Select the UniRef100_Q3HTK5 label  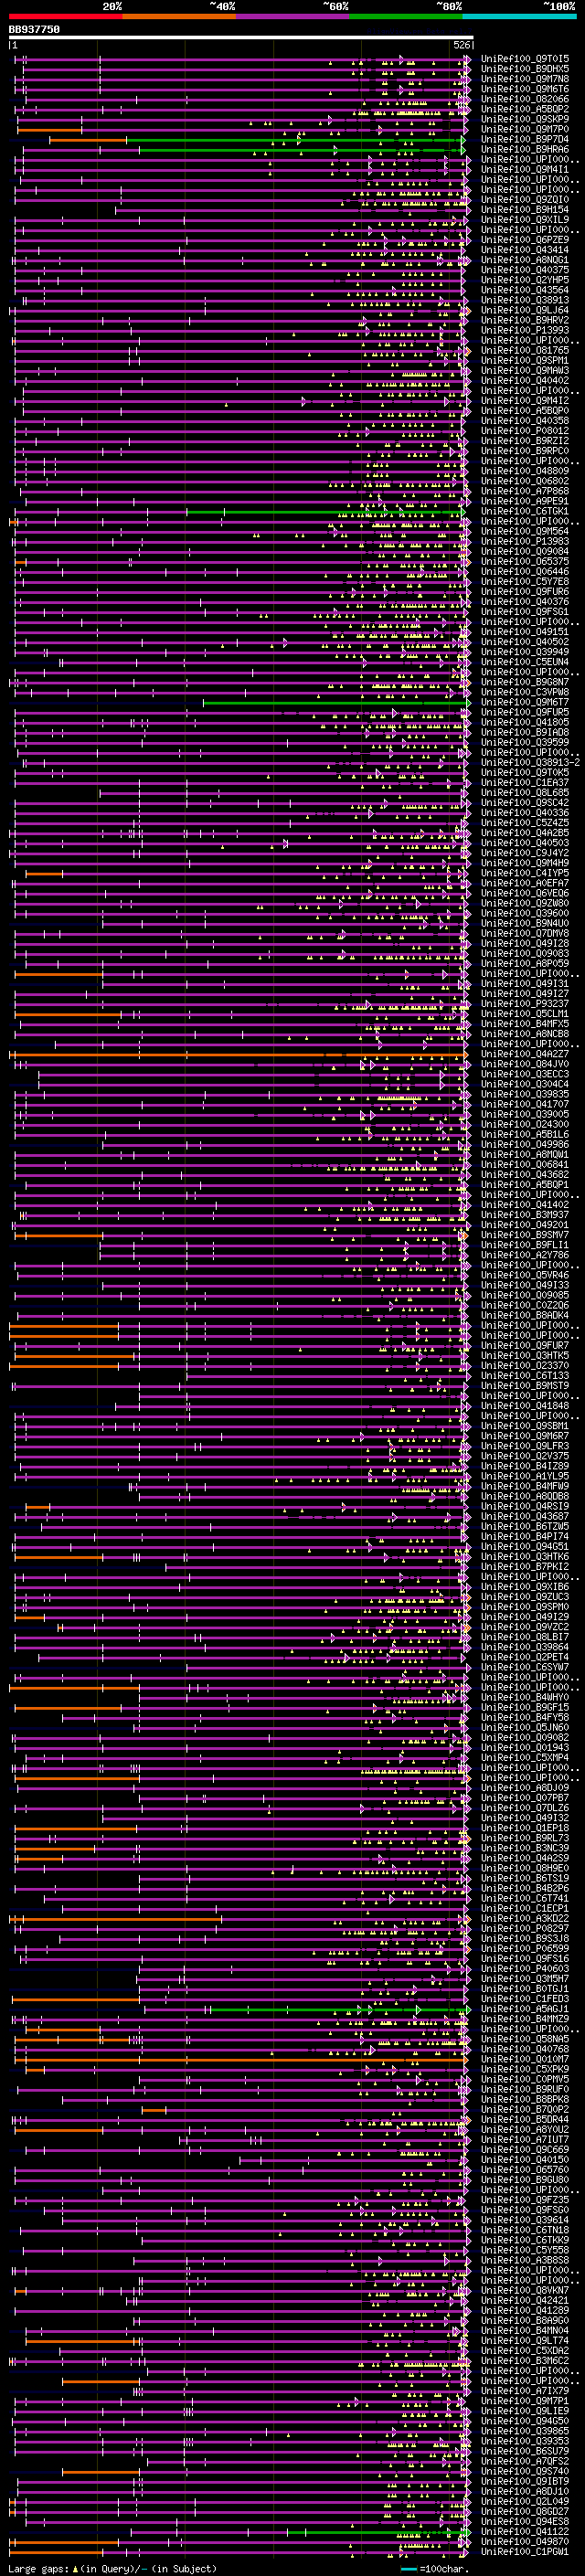pyautogui.click(x=525, y=1356)
